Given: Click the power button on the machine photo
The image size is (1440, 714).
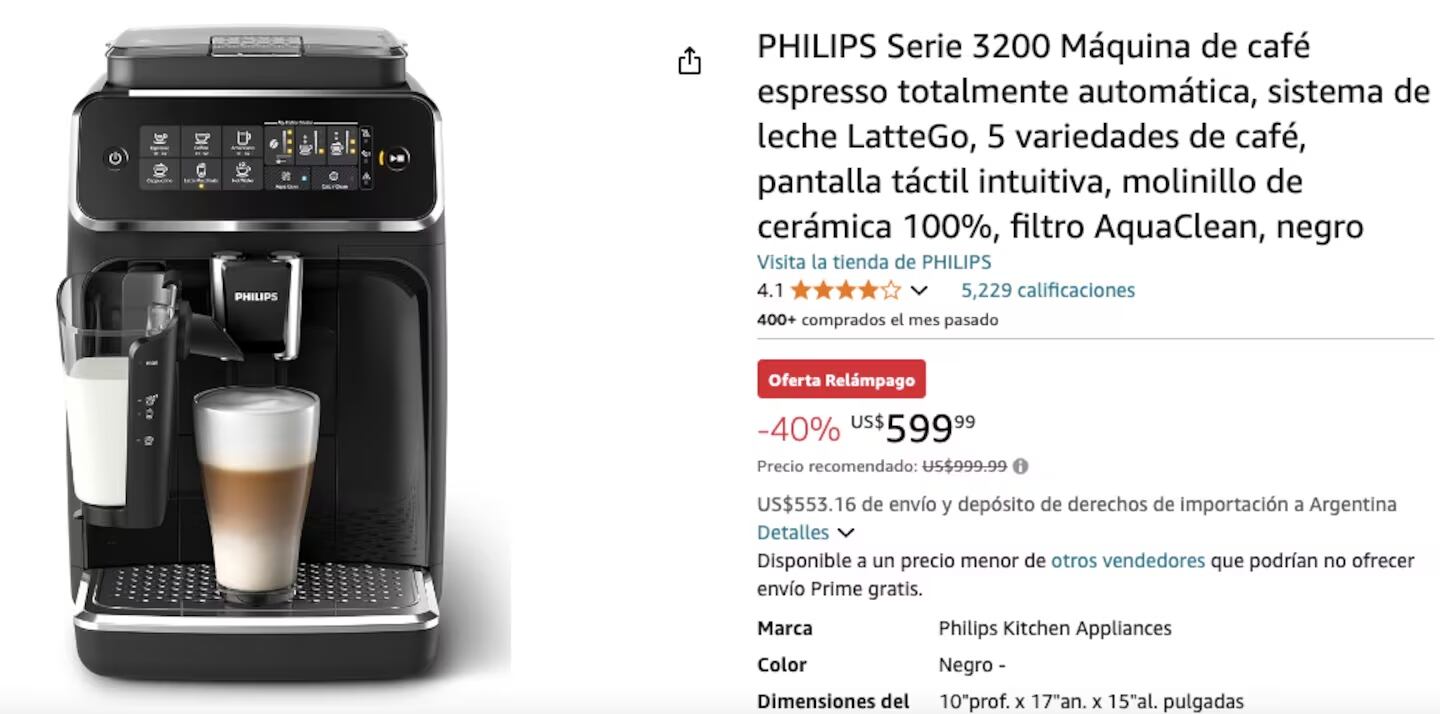Looking at the screenshot, I should 116,158.
